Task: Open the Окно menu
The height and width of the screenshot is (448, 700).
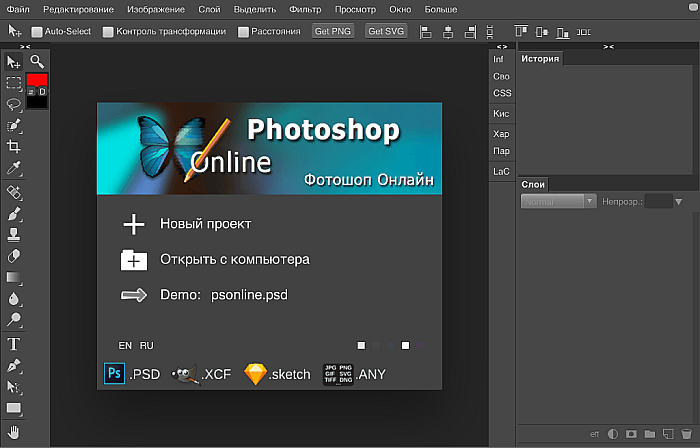Action: pyautogui.click(x=400, y=9)
